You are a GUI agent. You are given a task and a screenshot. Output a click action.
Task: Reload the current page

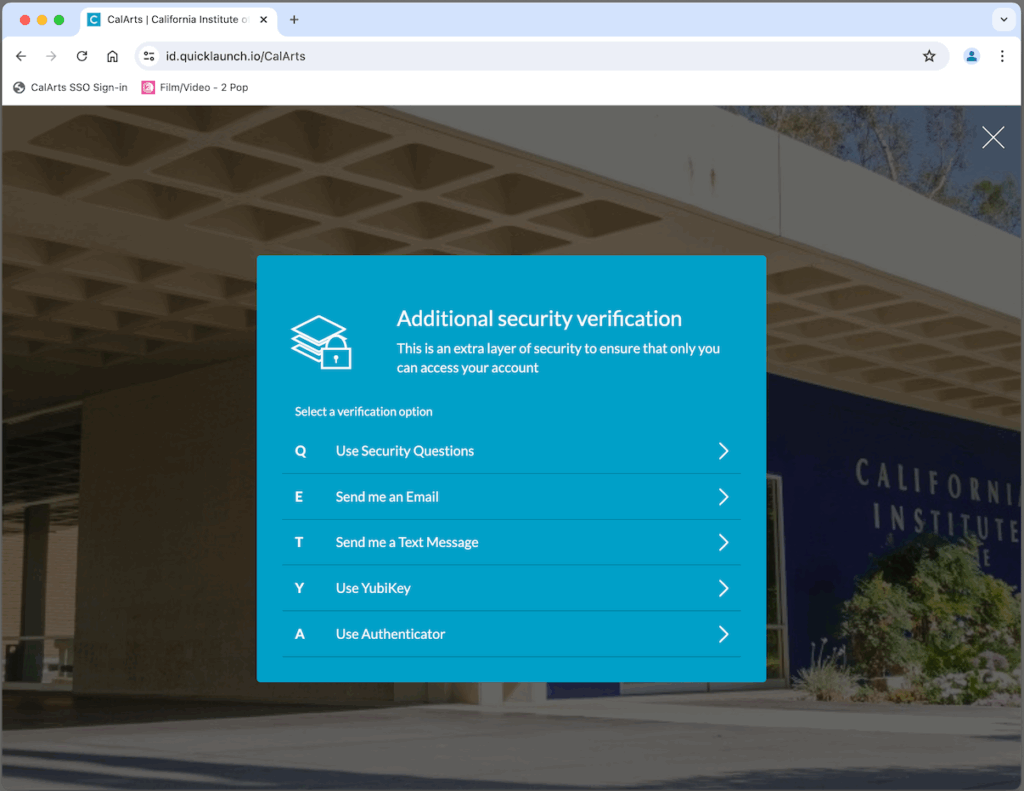click(x=82, y=56)
